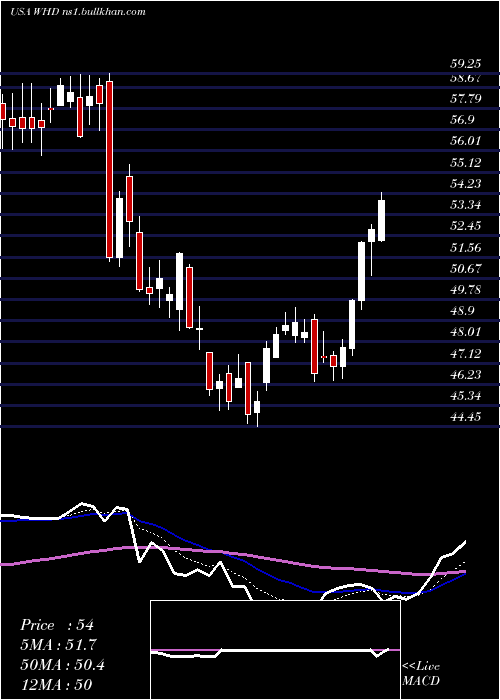Click the 50.67 price axis label
Image resolution: width=500 pixels, height=700 pixels.
(466, 268)
